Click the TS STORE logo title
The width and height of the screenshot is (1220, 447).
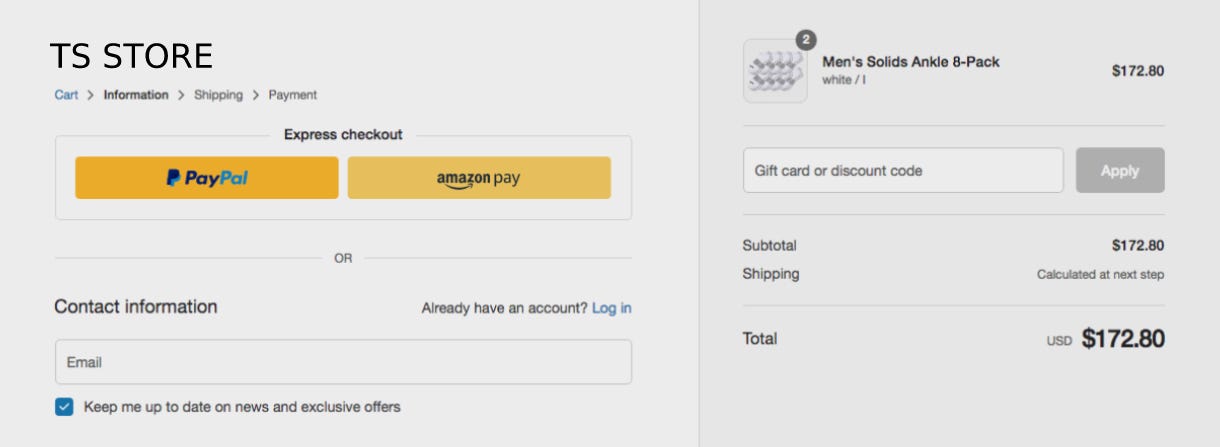pos(131,56)
